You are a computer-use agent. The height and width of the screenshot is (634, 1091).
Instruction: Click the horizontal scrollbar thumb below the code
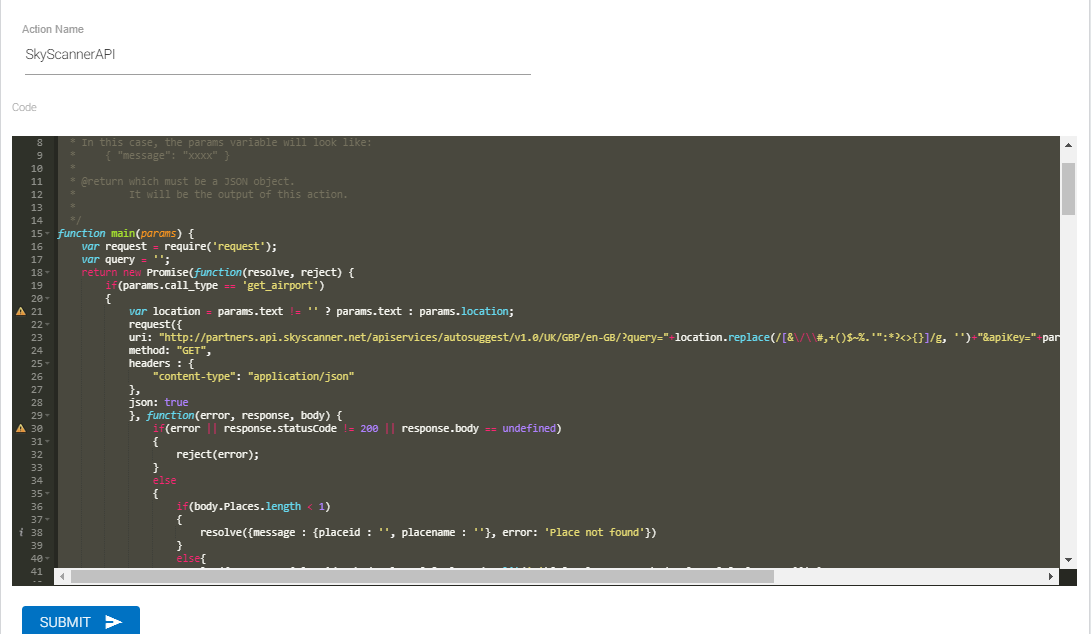[422, 577]
